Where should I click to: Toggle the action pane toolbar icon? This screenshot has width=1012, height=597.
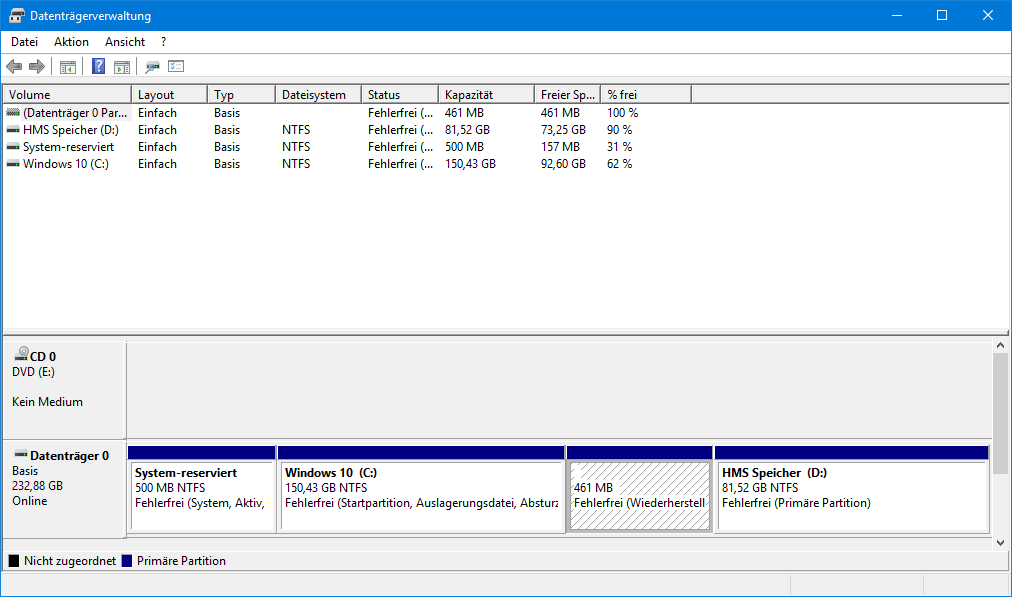coord(121,66)
